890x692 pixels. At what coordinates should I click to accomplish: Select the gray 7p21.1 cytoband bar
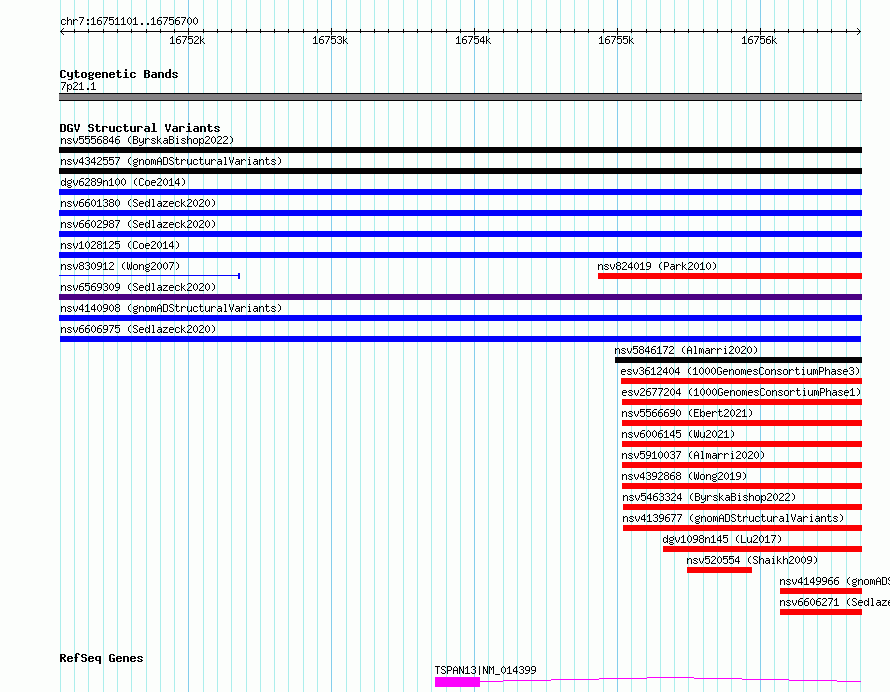[460, 97]
